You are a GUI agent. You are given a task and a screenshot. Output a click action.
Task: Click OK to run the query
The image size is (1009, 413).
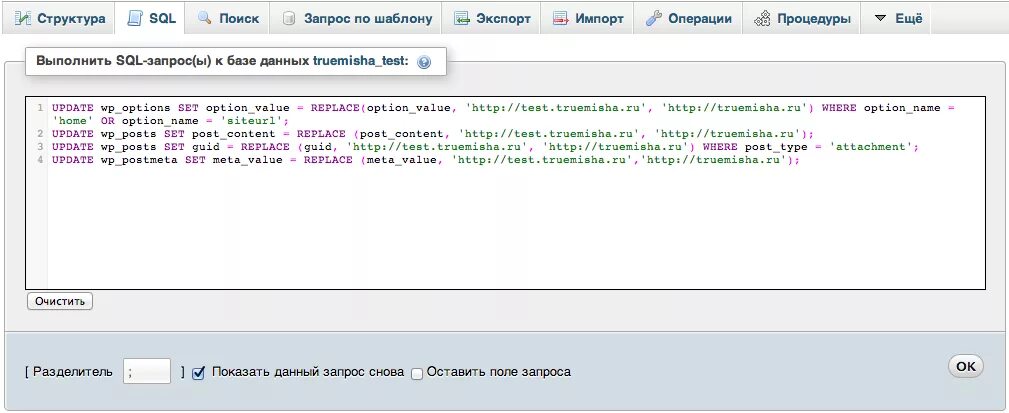[x=965, y=366]
